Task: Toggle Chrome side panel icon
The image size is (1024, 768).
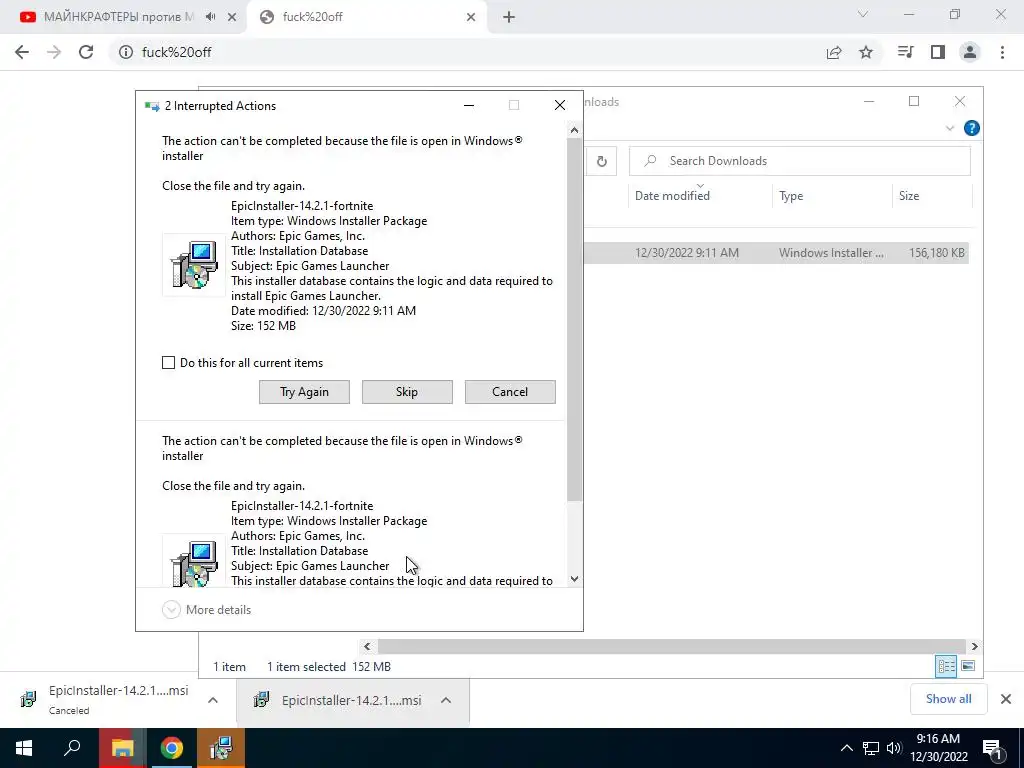Action: click(x=938, y=52)
